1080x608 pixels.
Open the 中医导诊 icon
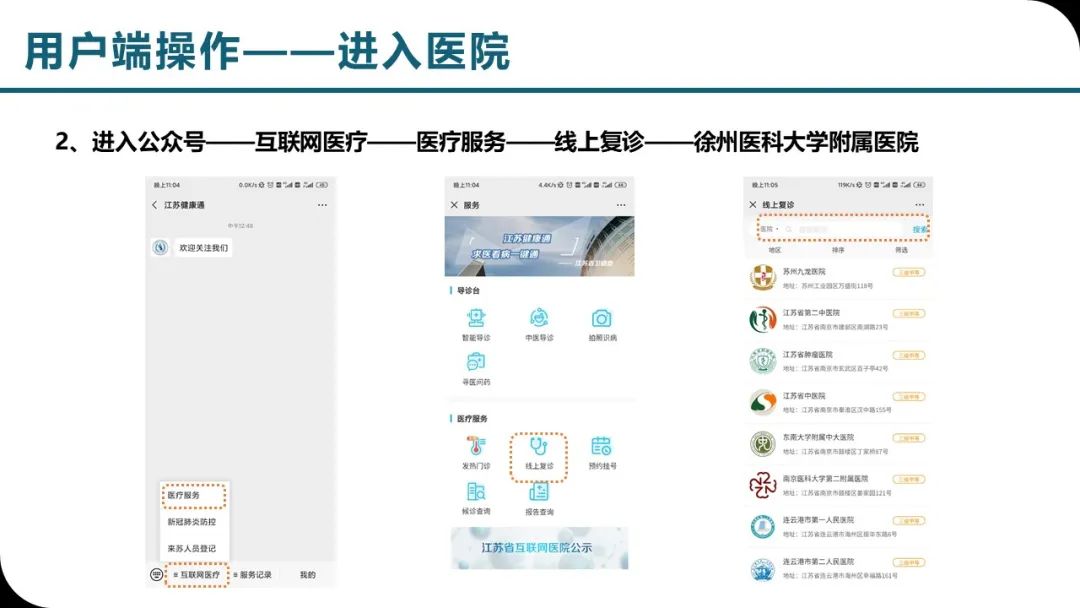539,319
